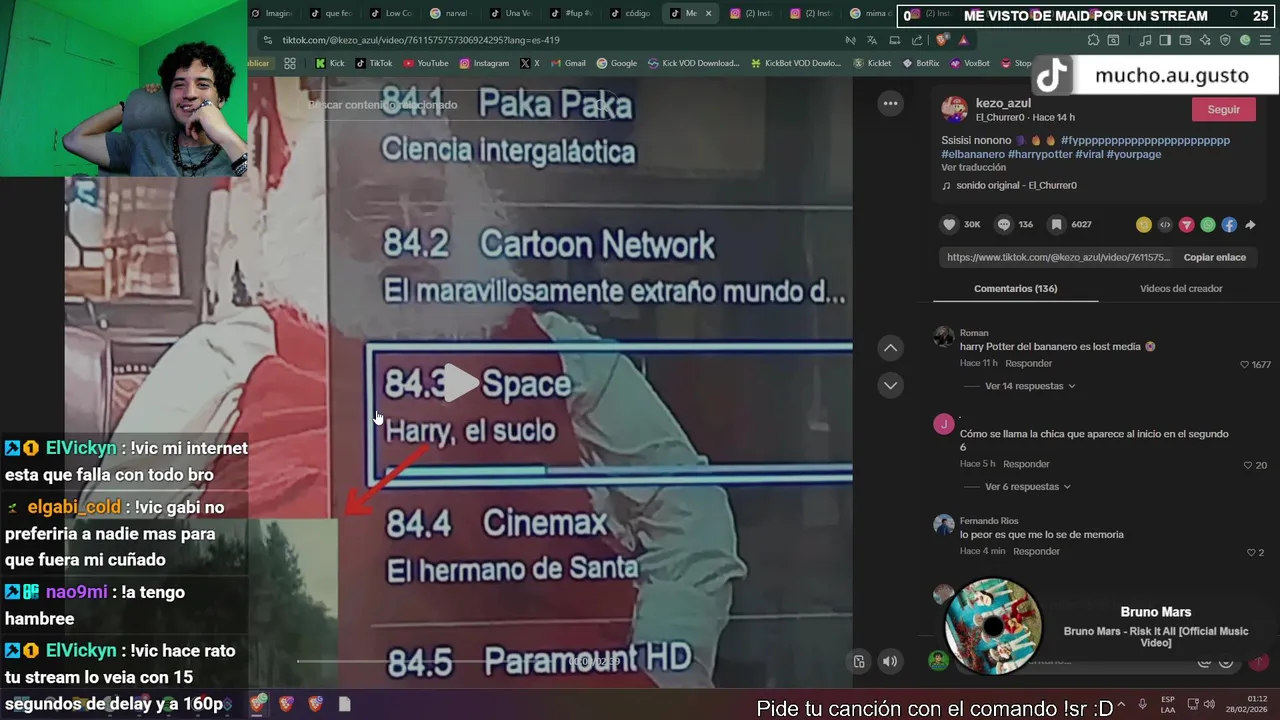Open the bookmark apps grid icon
The width and height of the screenshot is (1280, 720).
[x=290, y=63]
